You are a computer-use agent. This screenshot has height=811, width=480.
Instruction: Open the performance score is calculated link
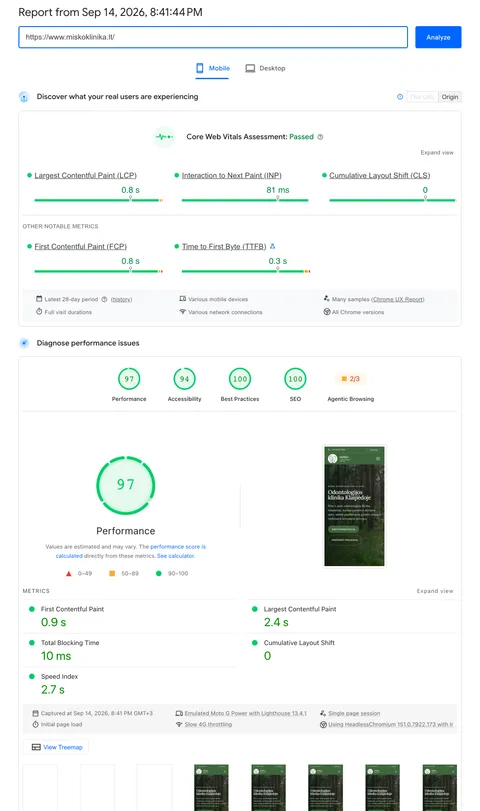click(131, 551)
